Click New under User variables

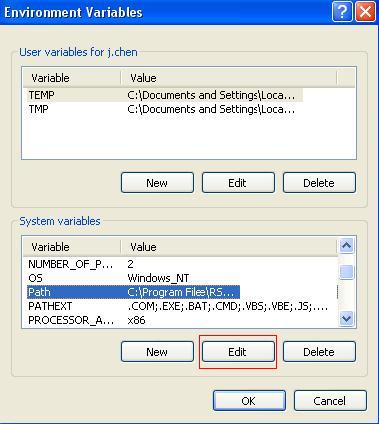tap(157, 183)
